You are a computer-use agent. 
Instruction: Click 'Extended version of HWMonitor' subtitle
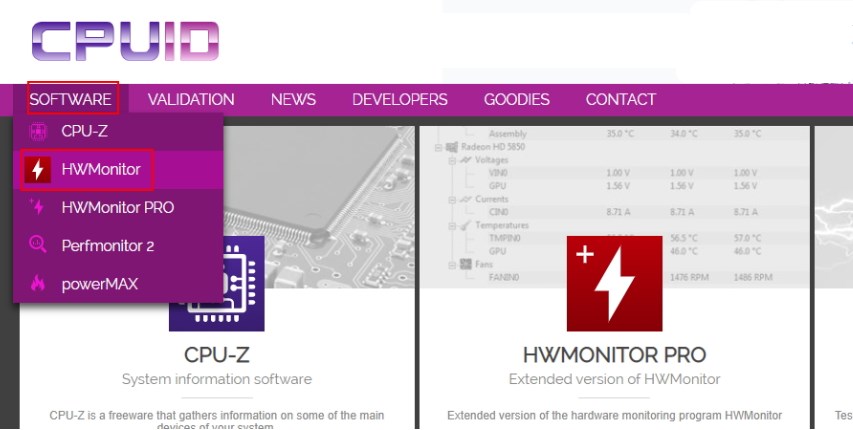tap(614, 379)
